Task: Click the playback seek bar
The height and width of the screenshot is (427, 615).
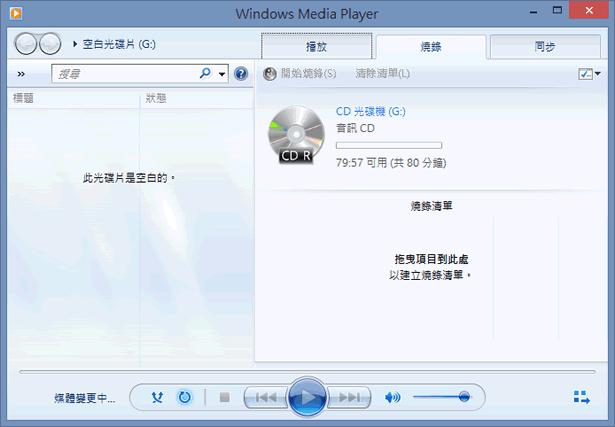Action: pyautogui.click(x=307, y=371)
